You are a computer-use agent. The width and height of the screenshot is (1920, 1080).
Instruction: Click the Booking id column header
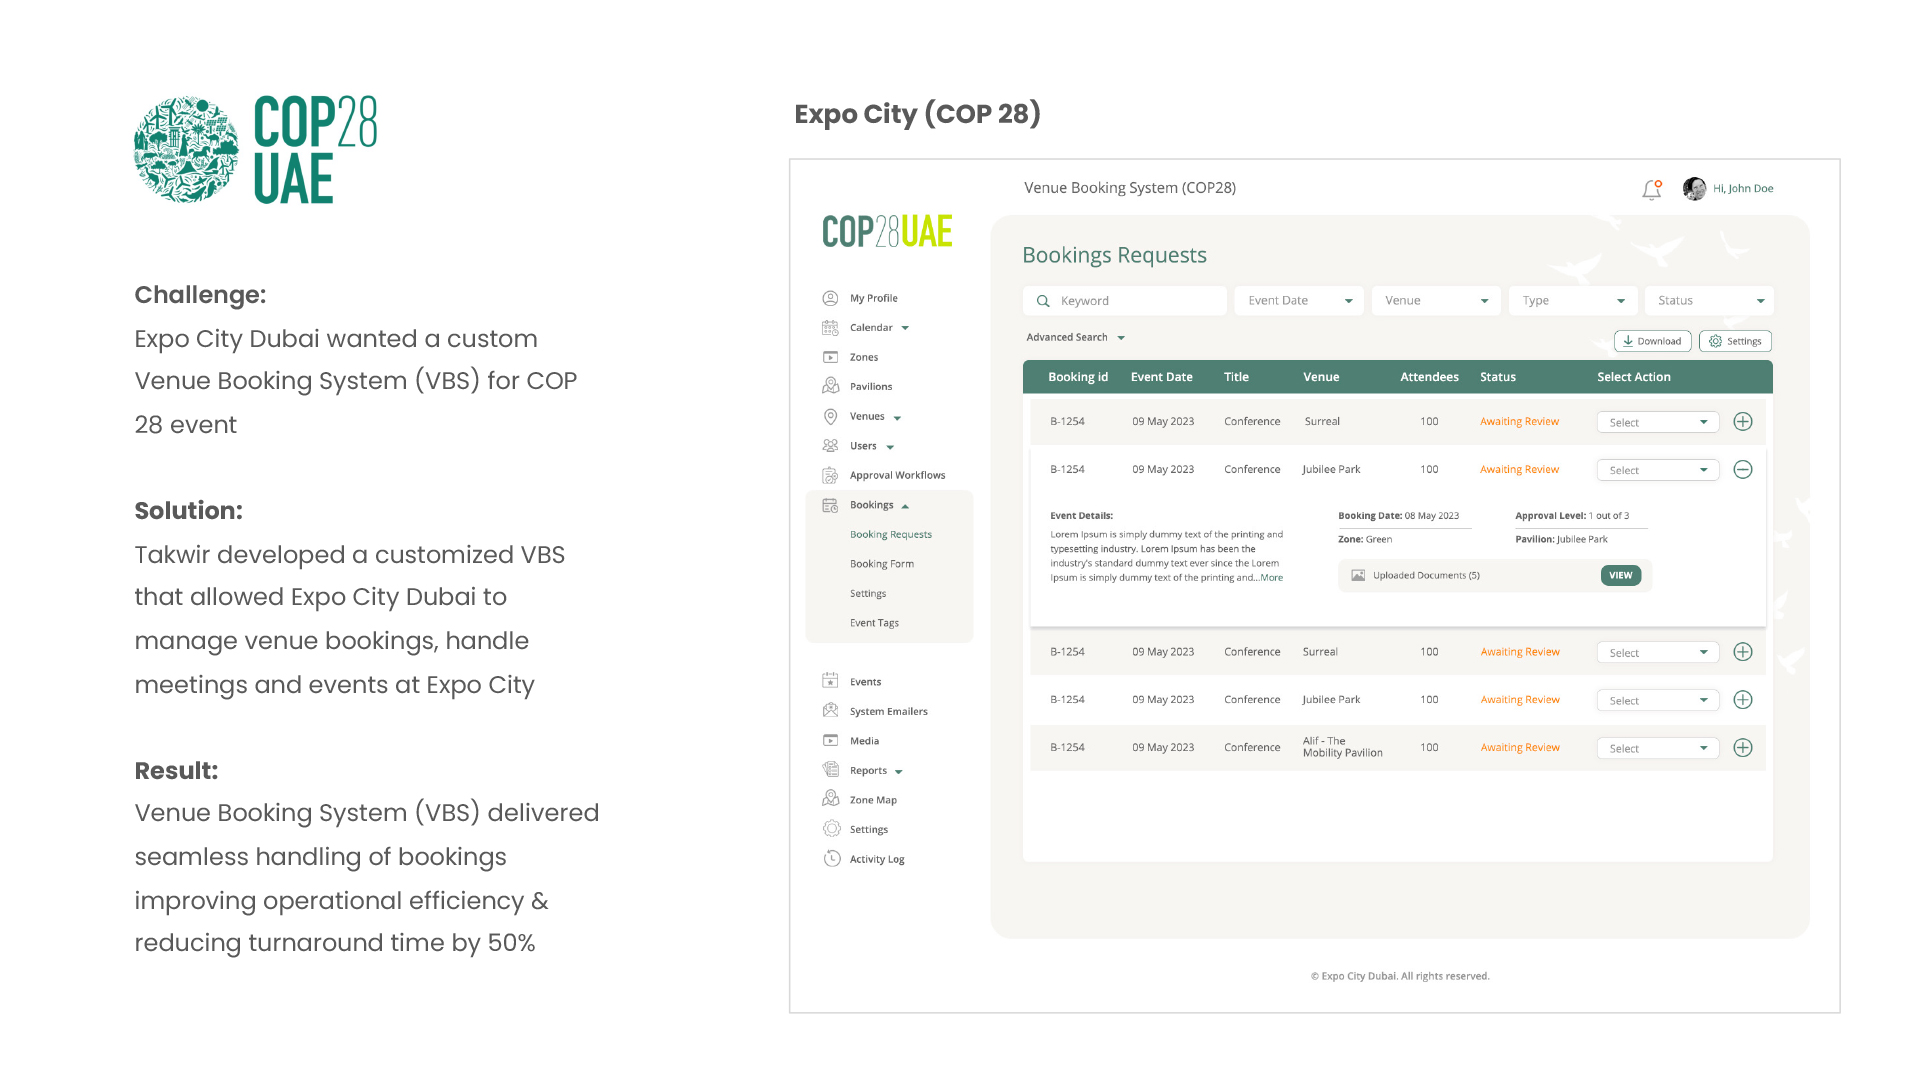[1078, 377]
